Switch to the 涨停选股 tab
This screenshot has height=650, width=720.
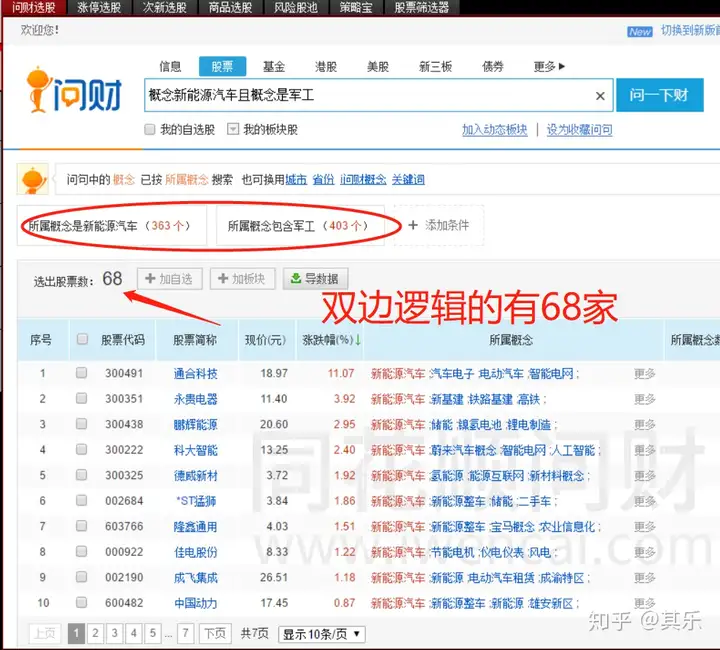coord(99,7)
